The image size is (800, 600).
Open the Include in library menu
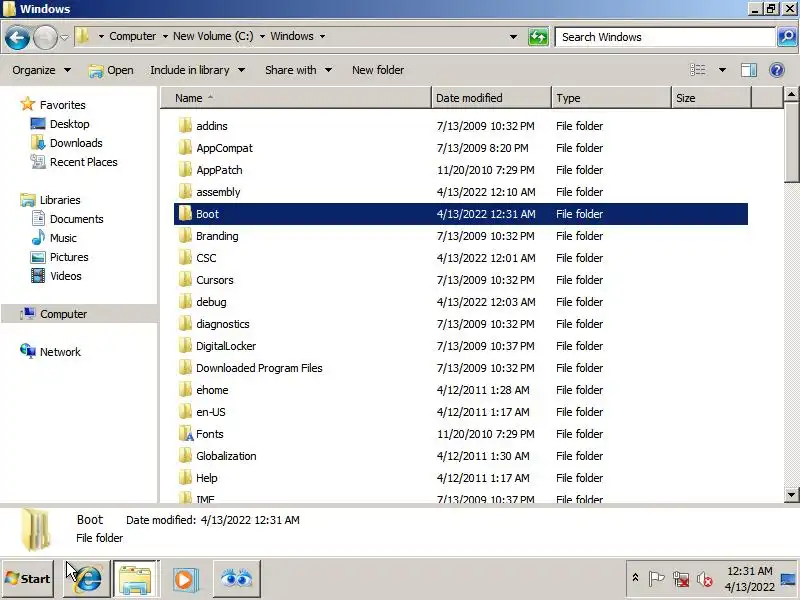(197, 70)
